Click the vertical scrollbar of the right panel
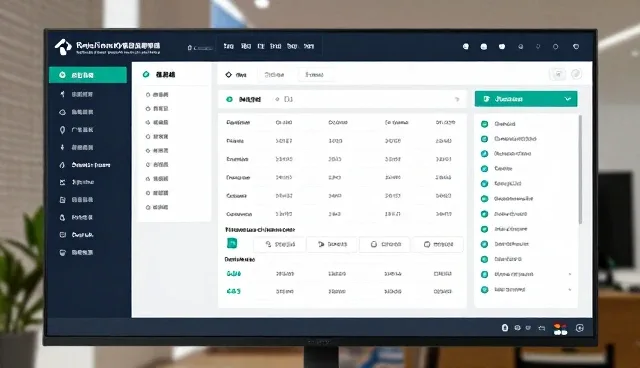The width and height of the screenshot is (640, 368). click(580, 169)
